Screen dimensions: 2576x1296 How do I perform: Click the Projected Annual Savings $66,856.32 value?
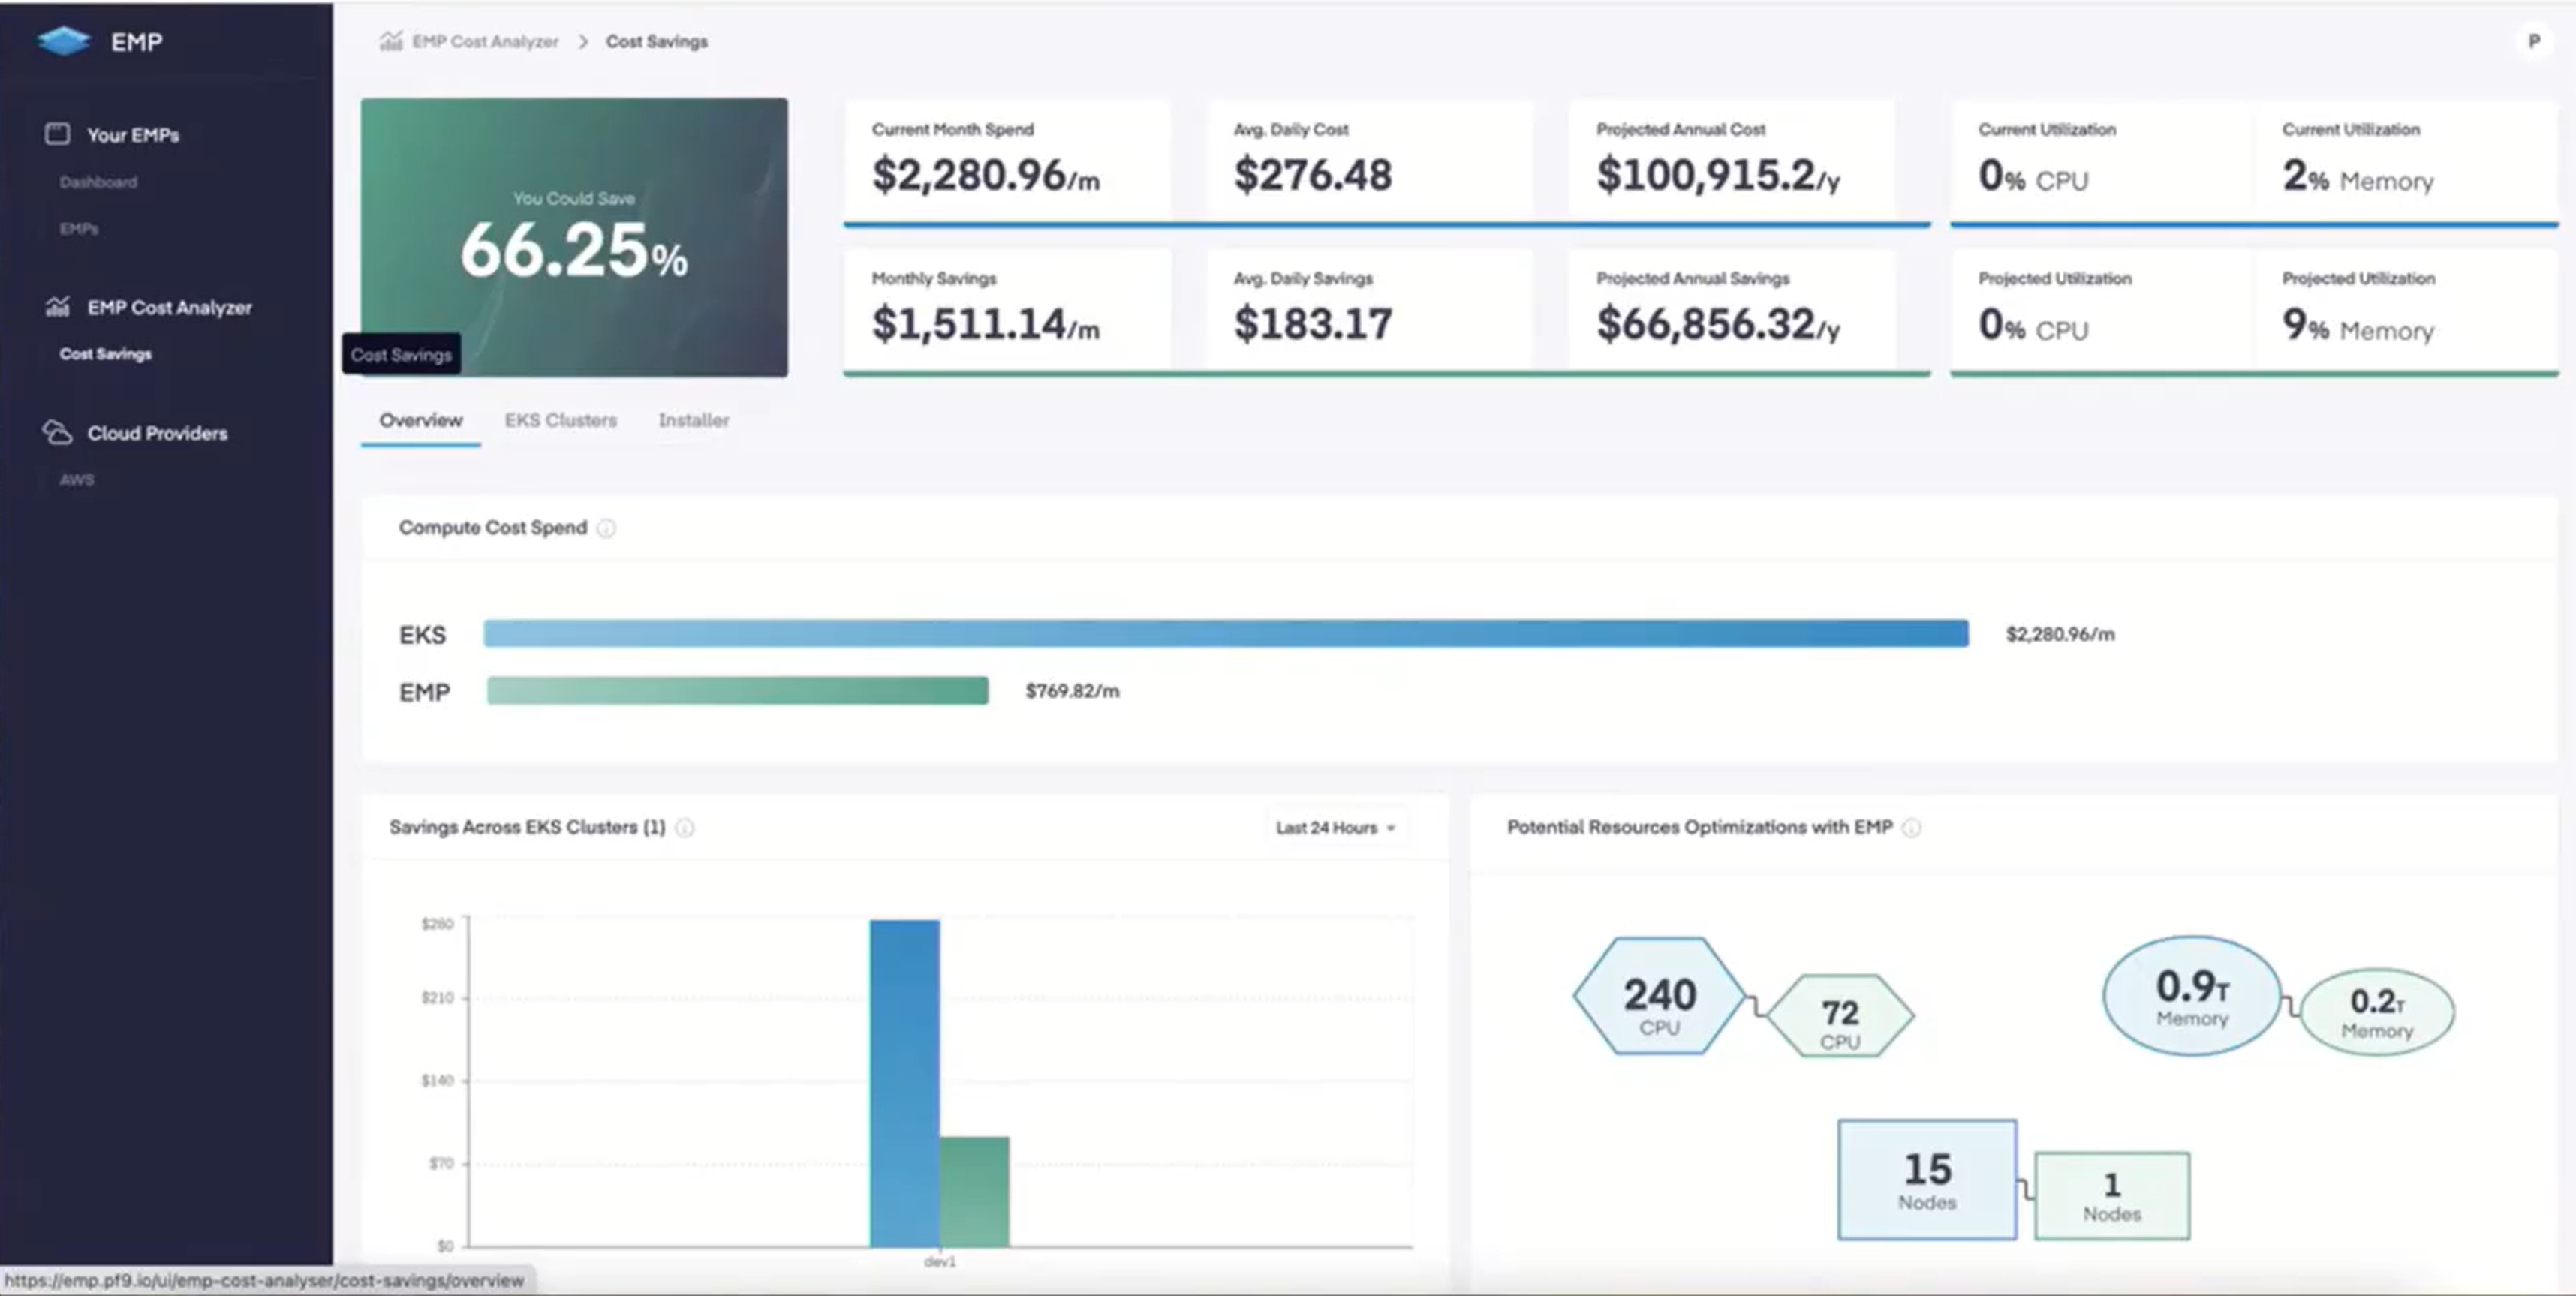(x=1718, y=325)
